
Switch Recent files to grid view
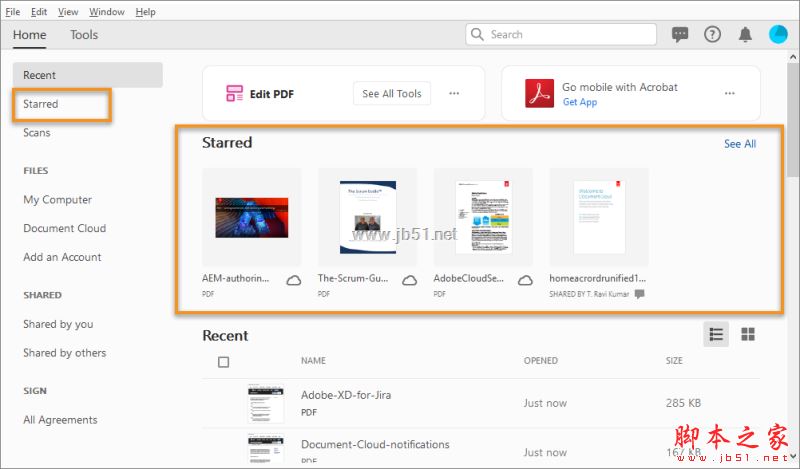pos(748,334)
